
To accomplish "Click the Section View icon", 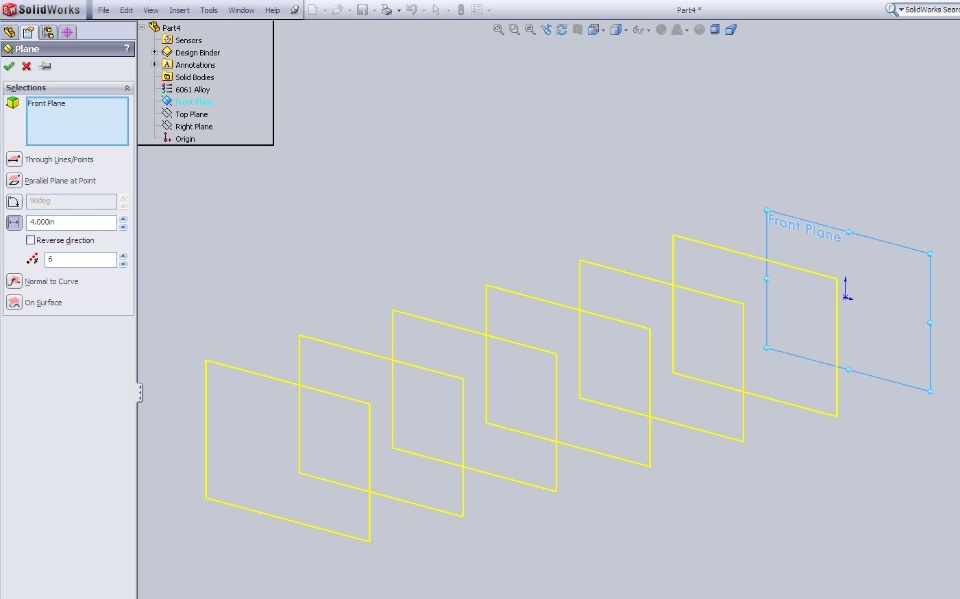I will click(x=577, y=29).
